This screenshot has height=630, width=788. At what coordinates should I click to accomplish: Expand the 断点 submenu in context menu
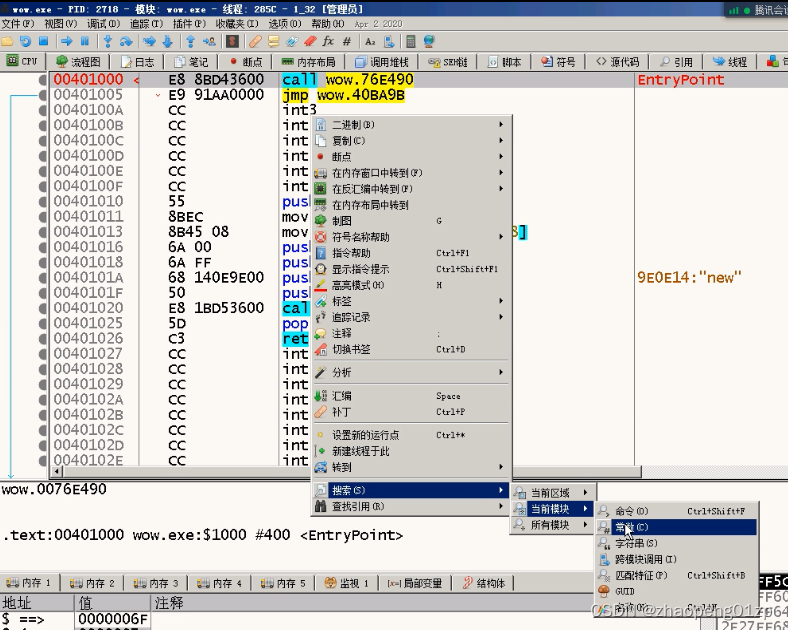click(410, 157)
